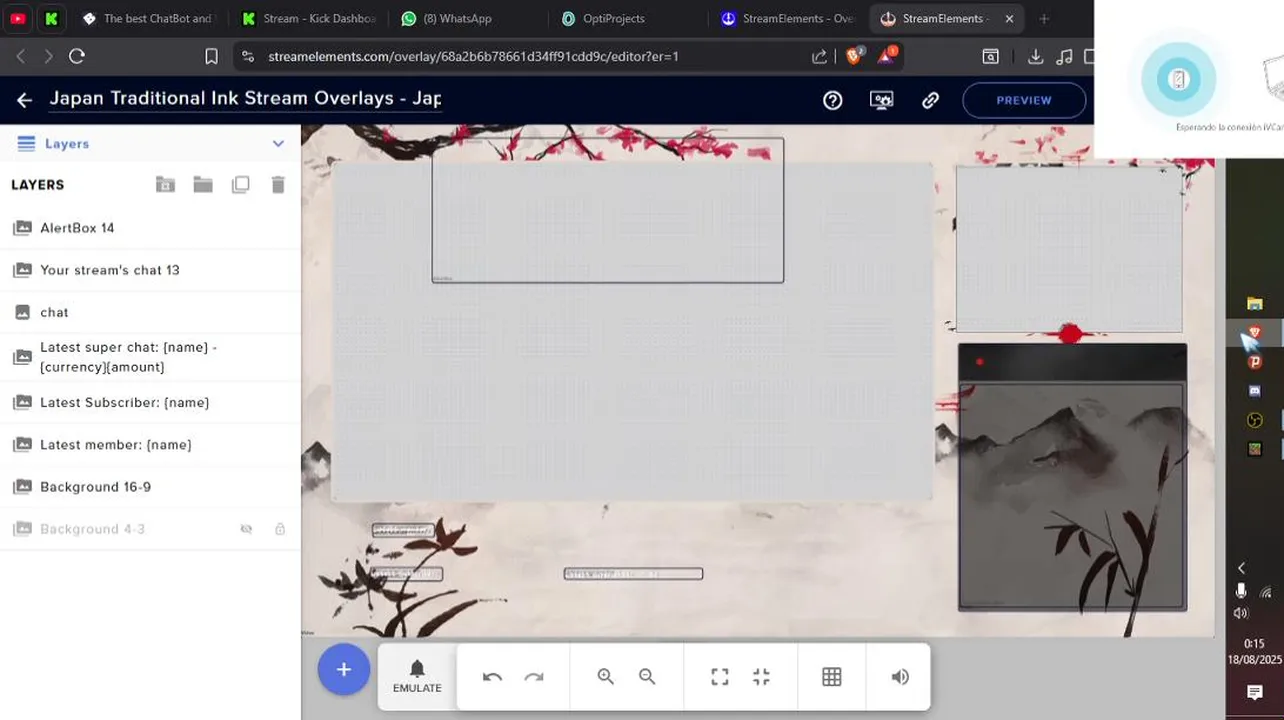Select the Your stream's chat 13 layer

pyautogui.click(x=150, y=270)
